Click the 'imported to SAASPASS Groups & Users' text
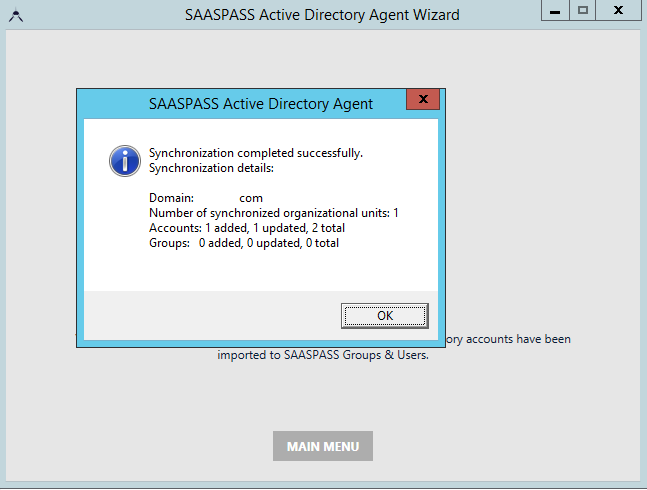This screenshot has height=490, width=647. [x=322, y=354]
